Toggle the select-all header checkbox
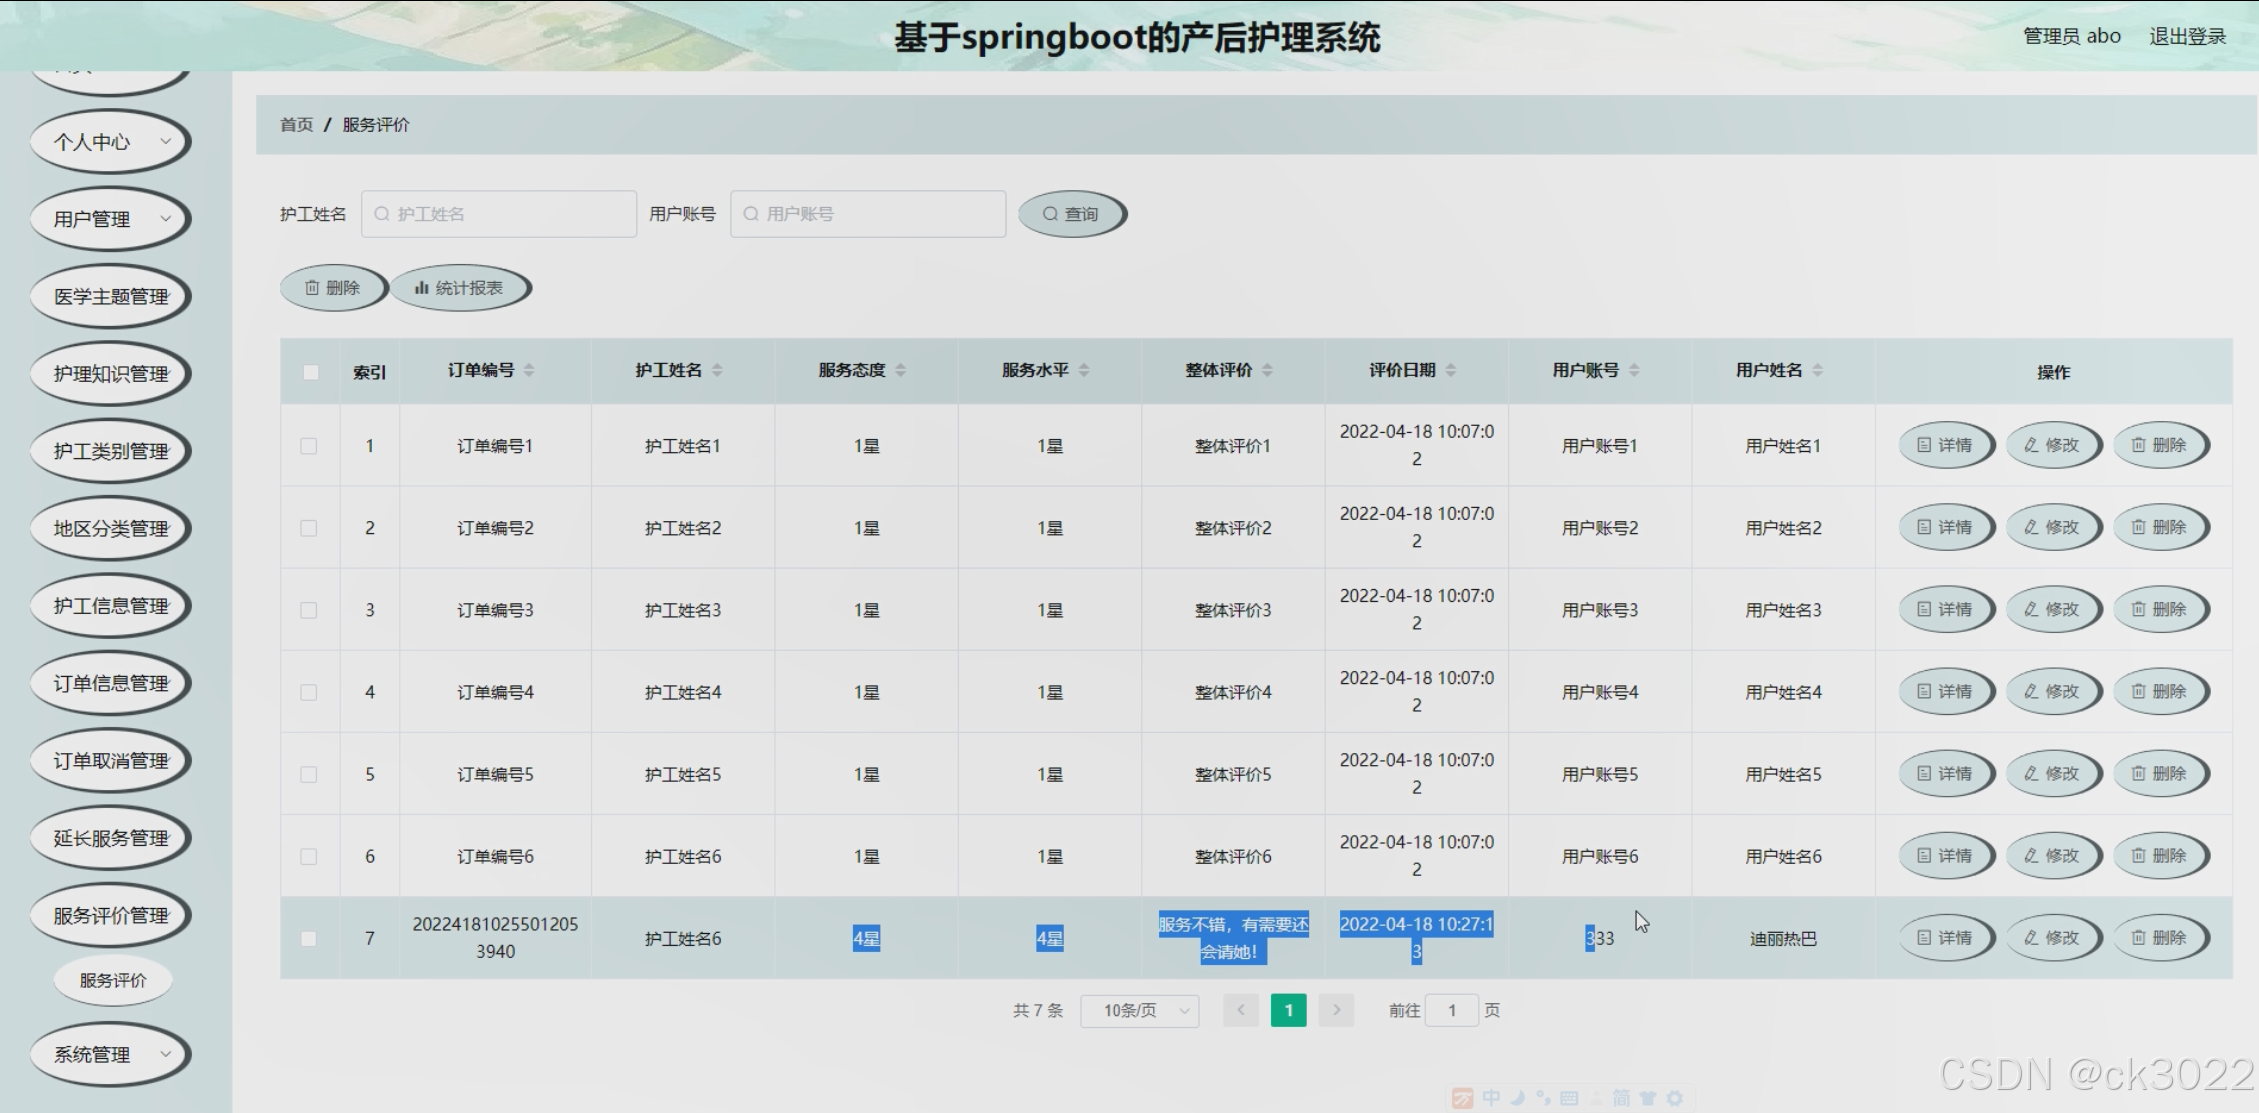 310,372
